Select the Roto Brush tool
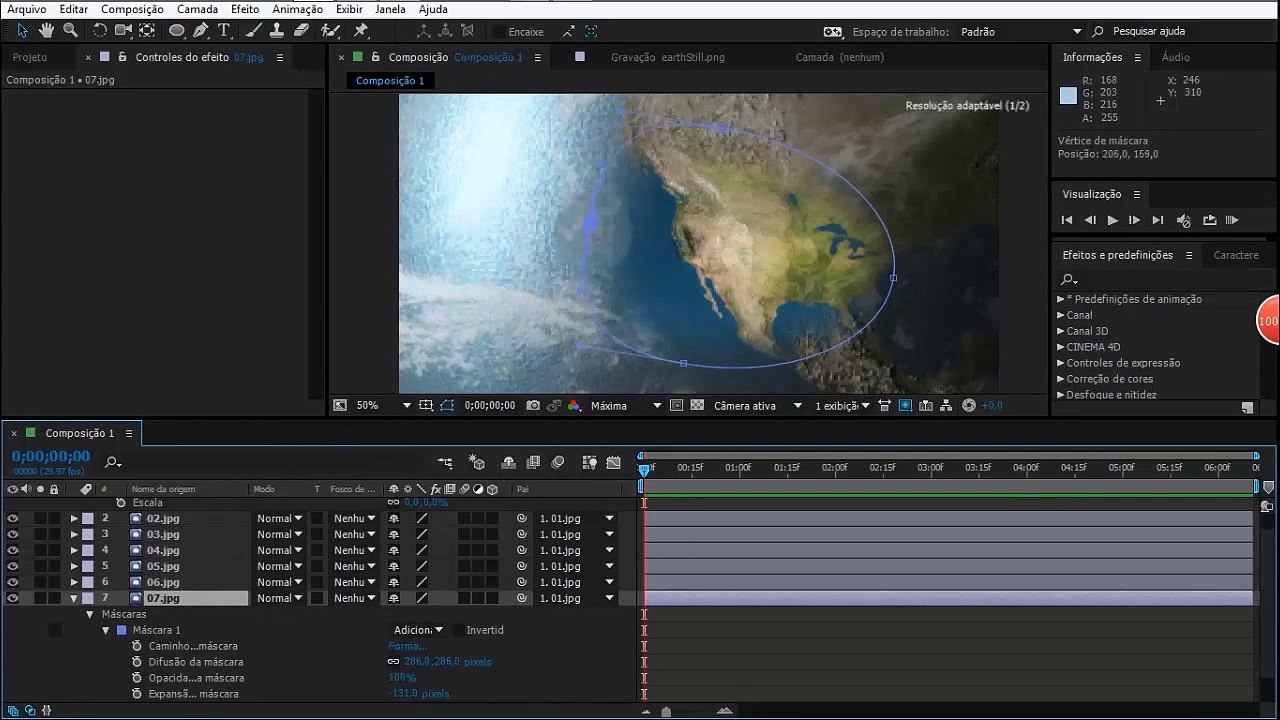Image resolution: width=1280 pixels, height=720 pixels. (331, 31)
